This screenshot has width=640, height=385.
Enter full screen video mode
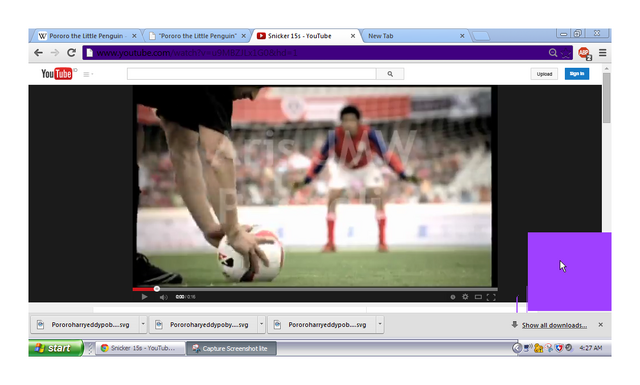[491, 297]
